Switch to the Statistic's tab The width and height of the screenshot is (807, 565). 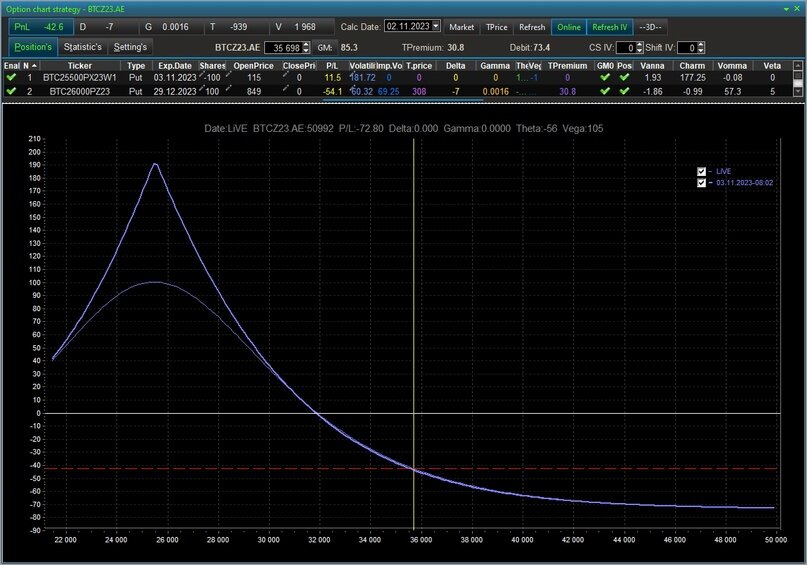coord(82,47)
